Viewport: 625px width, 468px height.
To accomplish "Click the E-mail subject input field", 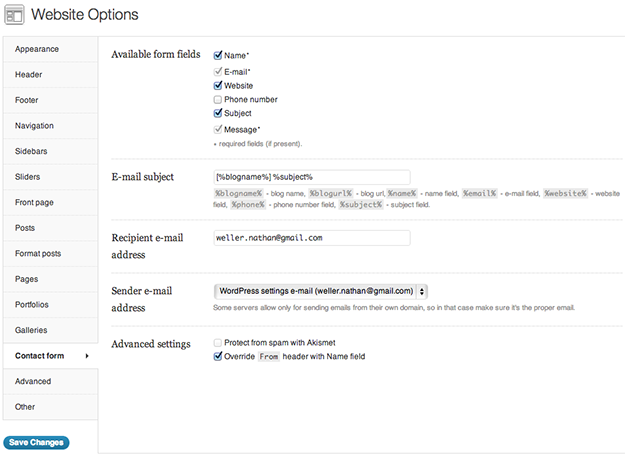I will [311, 177].
